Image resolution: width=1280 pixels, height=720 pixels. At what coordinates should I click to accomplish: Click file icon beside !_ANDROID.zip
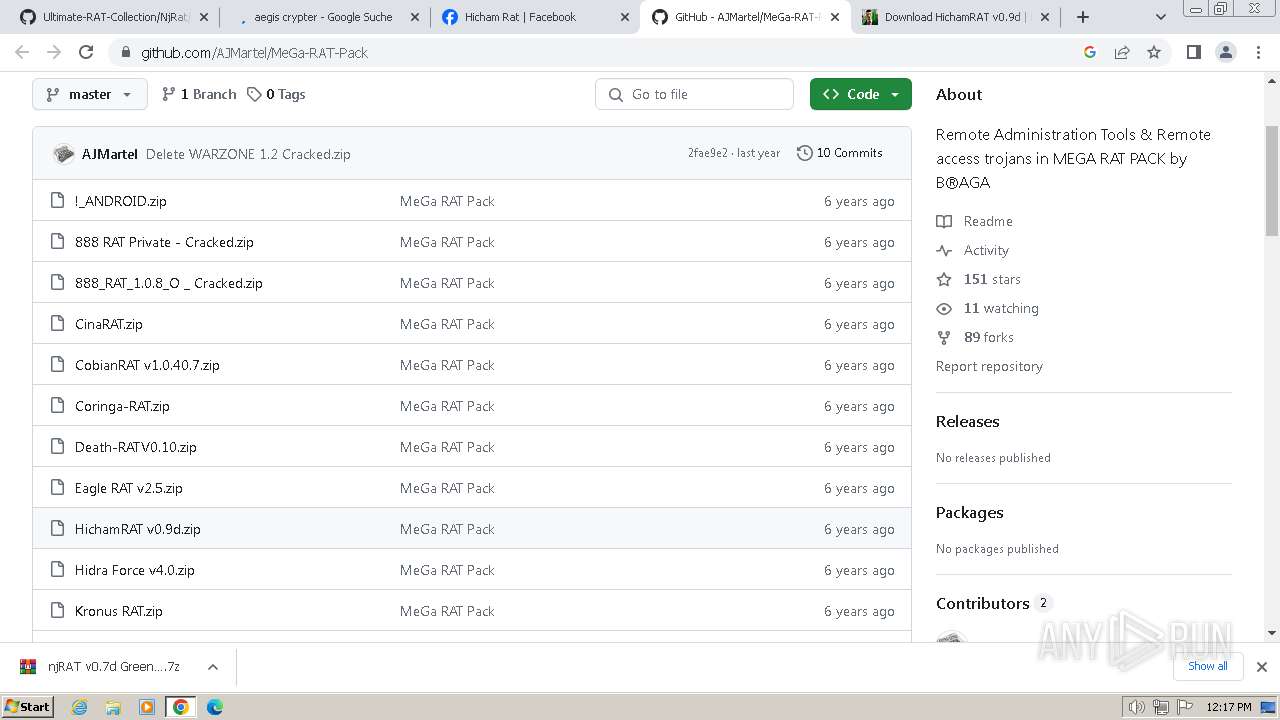tap(57, 201)
